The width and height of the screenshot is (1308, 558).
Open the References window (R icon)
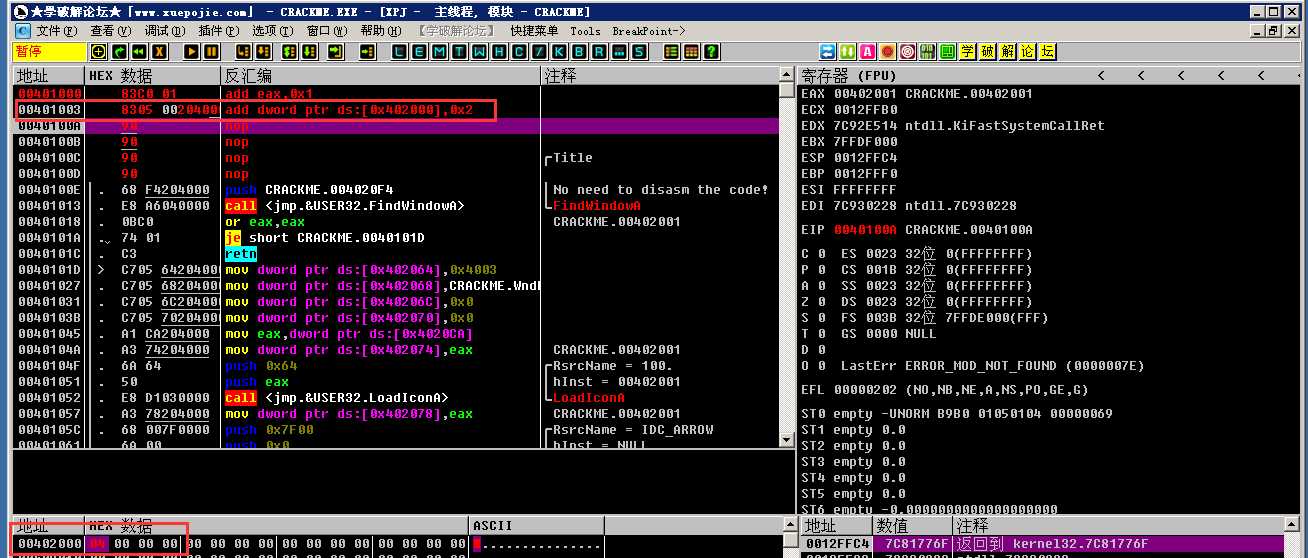point(600,51)
